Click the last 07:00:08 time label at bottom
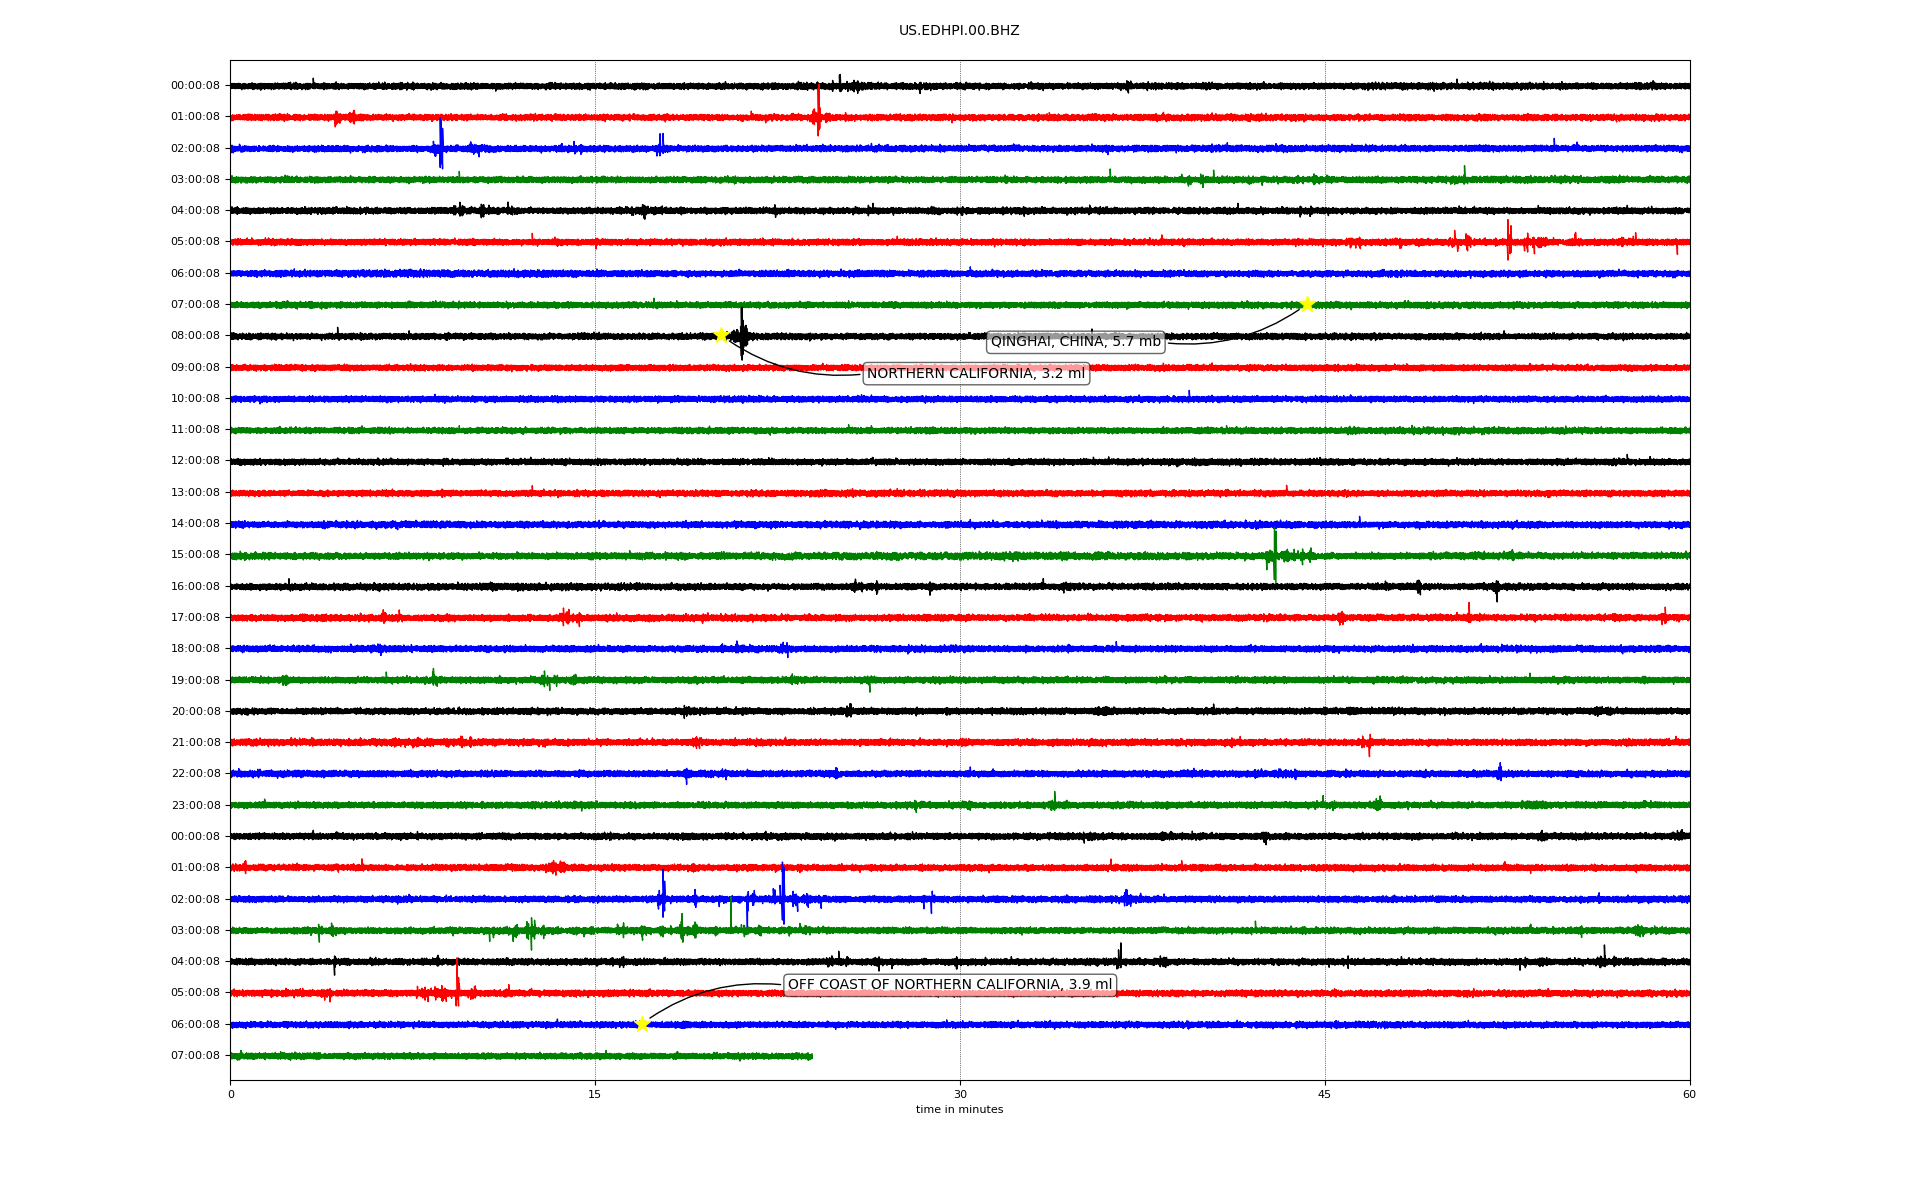 (195, 1056)
